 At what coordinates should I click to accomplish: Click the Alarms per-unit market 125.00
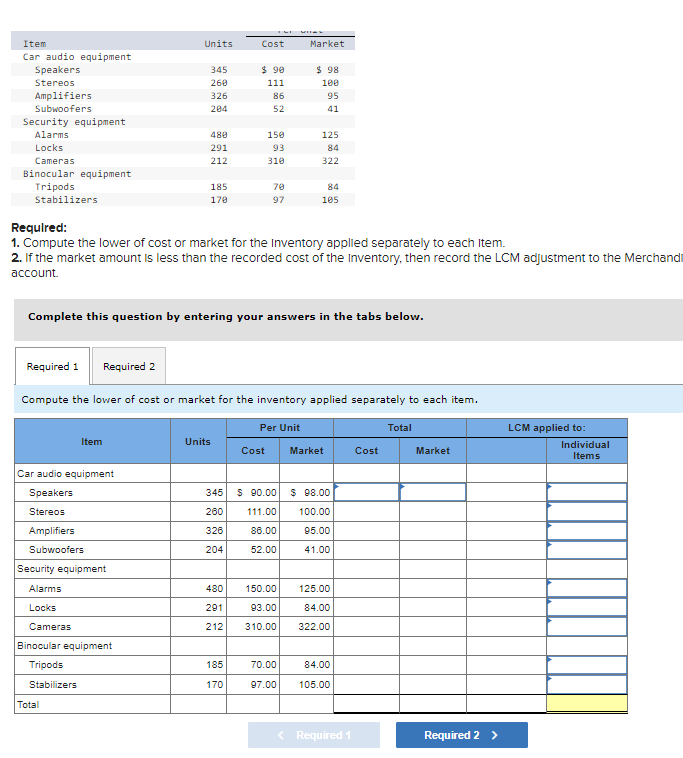(314, 588)
